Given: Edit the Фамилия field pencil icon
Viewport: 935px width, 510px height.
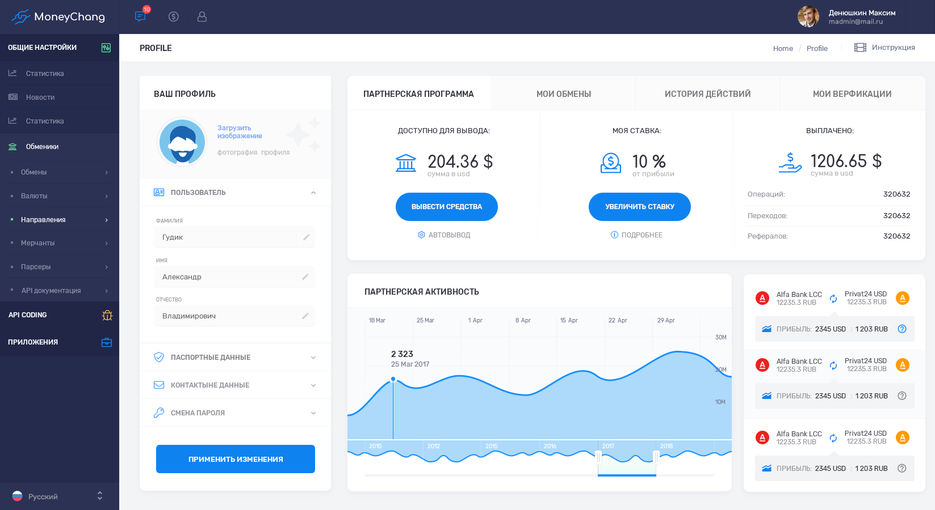Looking at the screenshot, I should point(306,237).
